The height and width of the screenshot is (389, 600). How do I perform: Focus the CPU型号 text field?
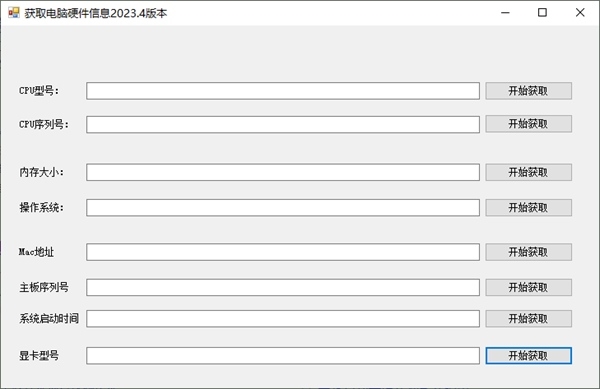coord(283,91)
